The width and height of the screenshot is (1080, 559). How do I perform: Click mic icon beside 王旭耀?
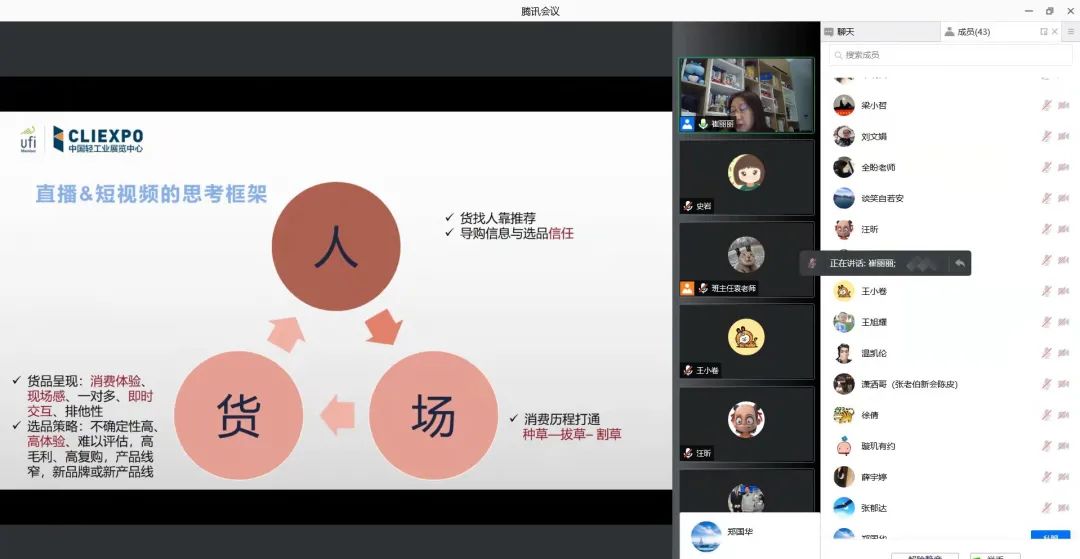pyautogui.click(x=1046, y=322)
